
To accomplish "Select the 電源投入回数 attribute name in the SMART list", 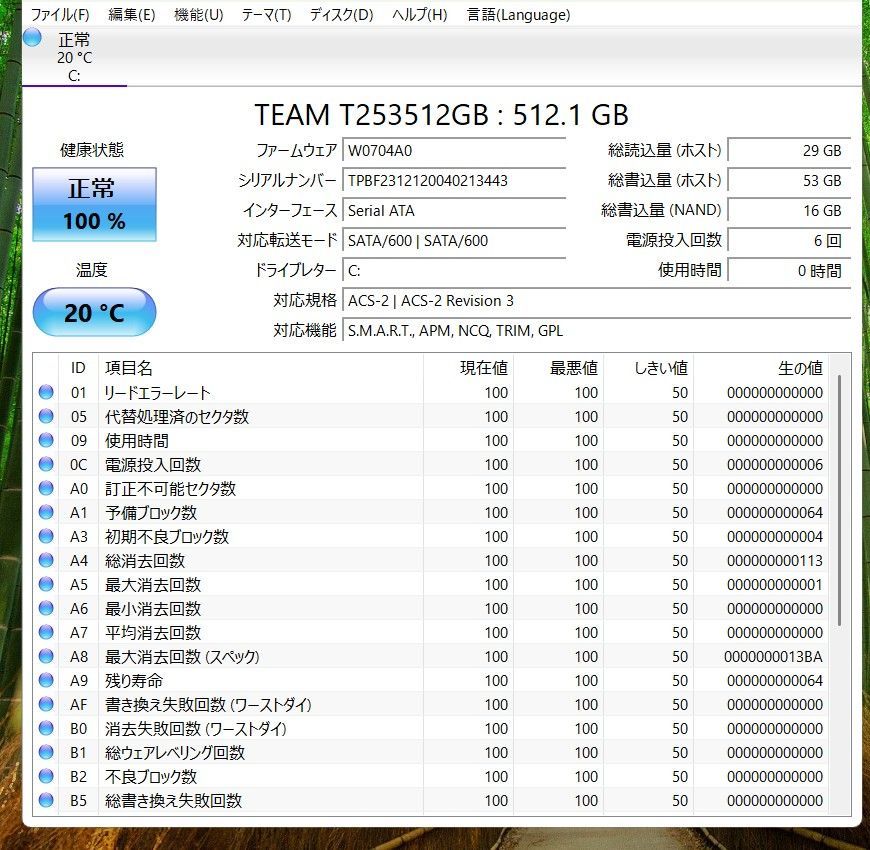I will point(153,464).
